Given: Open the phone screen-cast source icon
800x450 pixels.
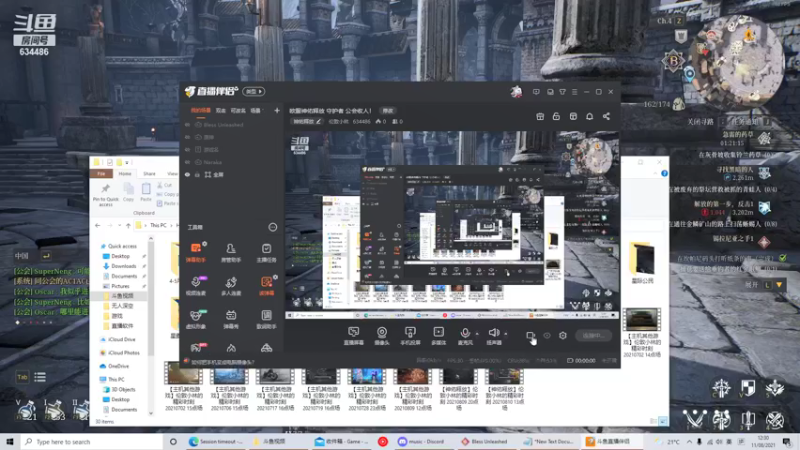Looking at the screenshot, I should 410,336.
